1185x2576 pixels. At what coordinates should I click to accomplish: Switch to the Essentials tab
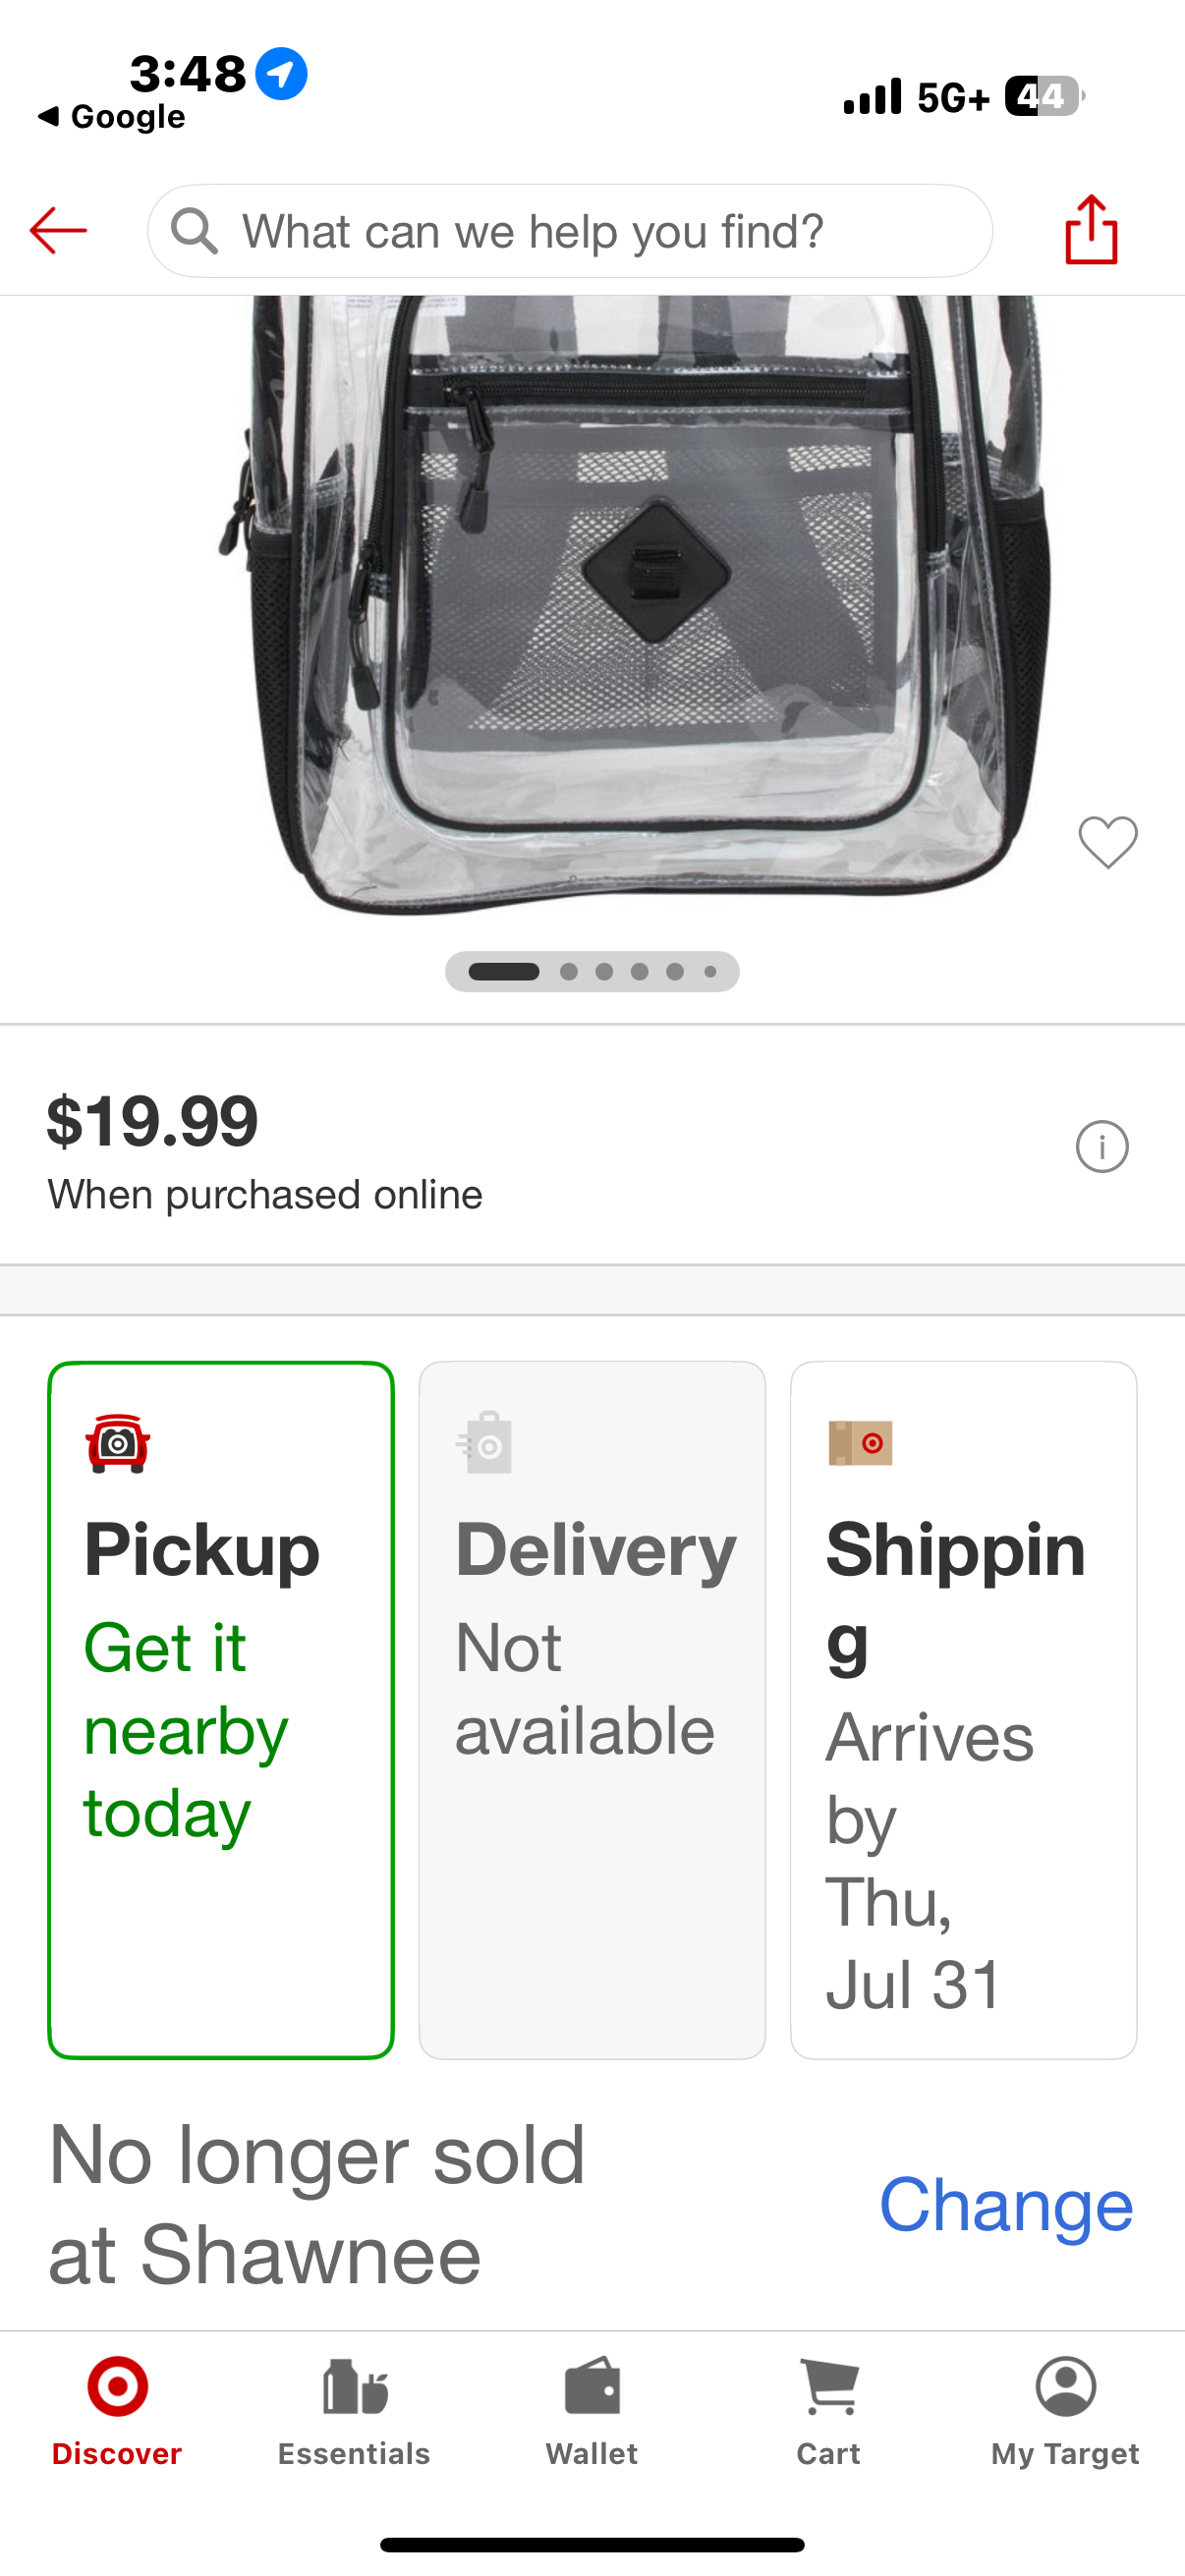point(354,2410)
